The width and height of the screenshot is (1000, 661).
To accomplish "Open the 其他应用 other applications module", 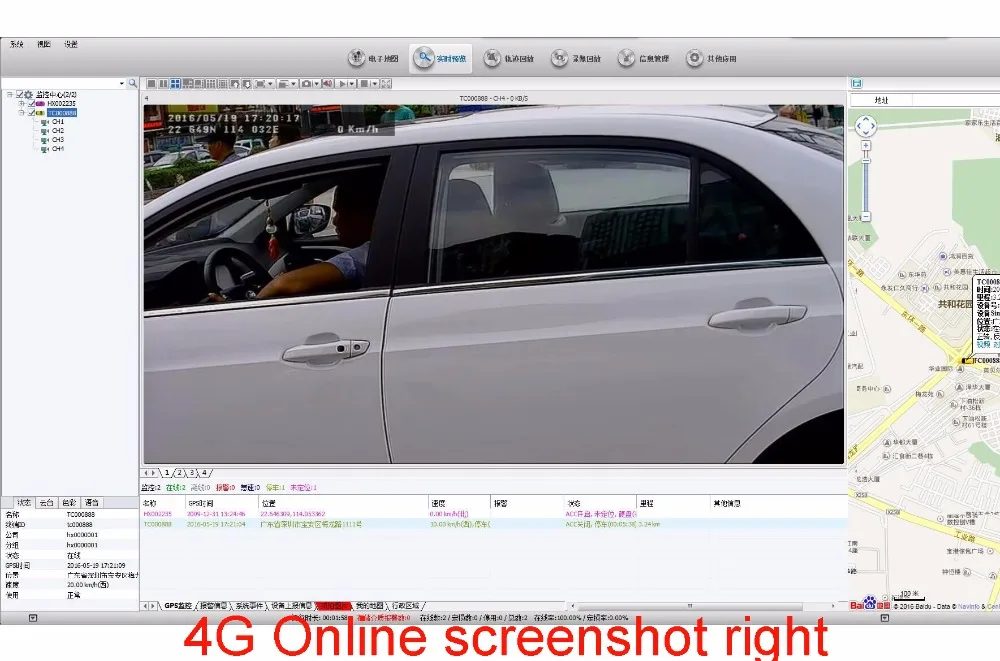I will point(711,59).
